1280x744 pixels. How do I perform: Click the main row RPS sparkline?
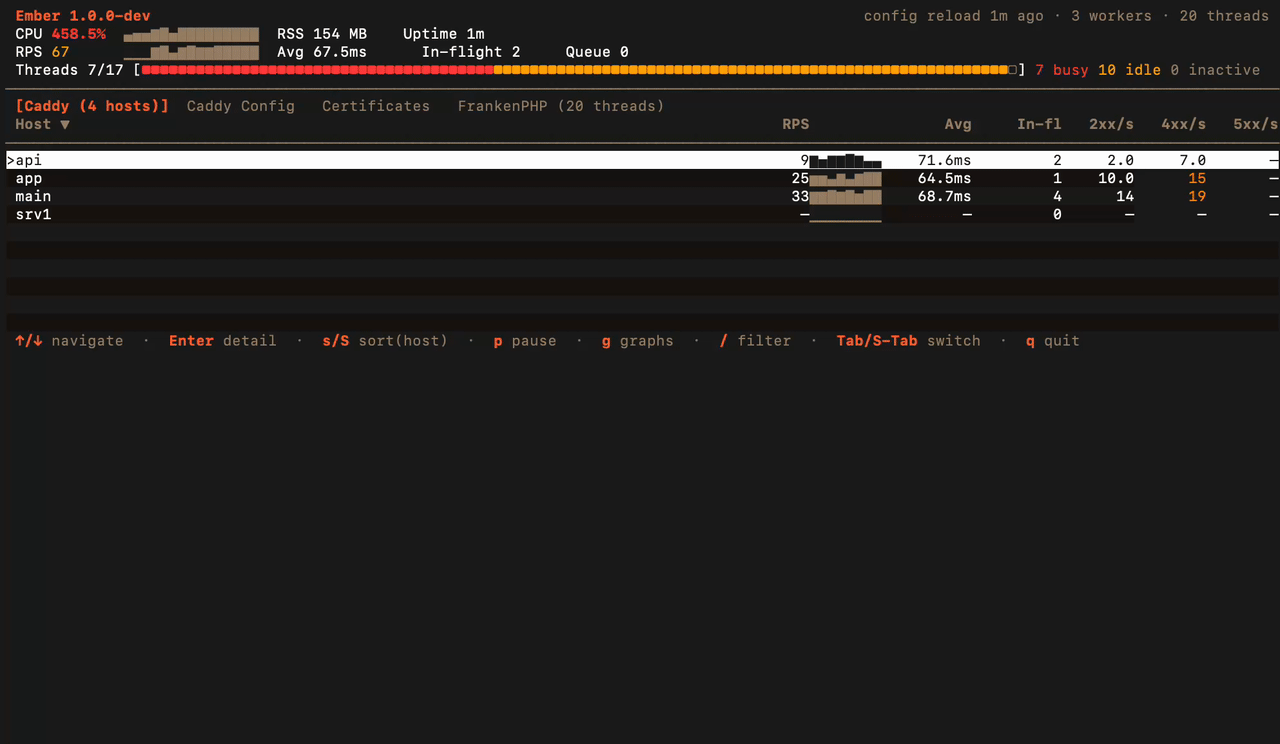point(845,196)
